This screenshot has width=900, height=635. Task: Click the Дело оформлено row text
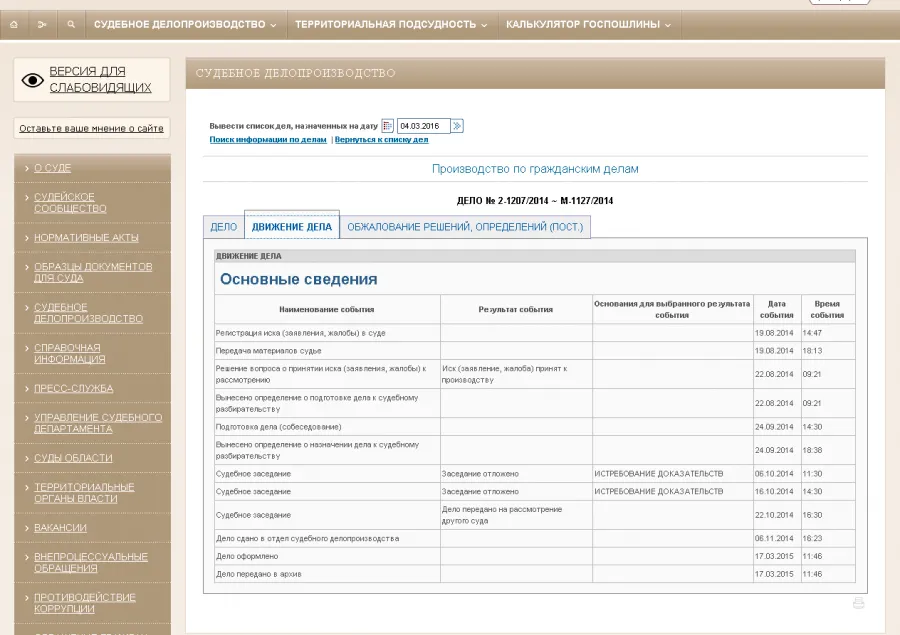click(247, 556)
